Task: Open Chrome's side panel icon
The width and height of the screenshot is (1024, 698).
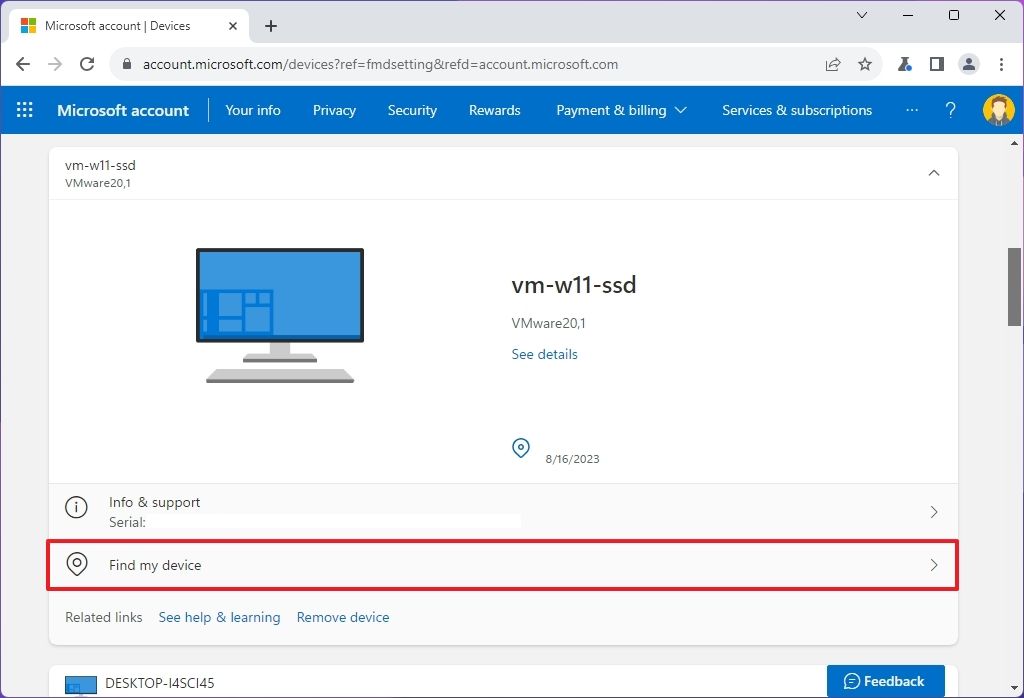Action: pos(936,63)
